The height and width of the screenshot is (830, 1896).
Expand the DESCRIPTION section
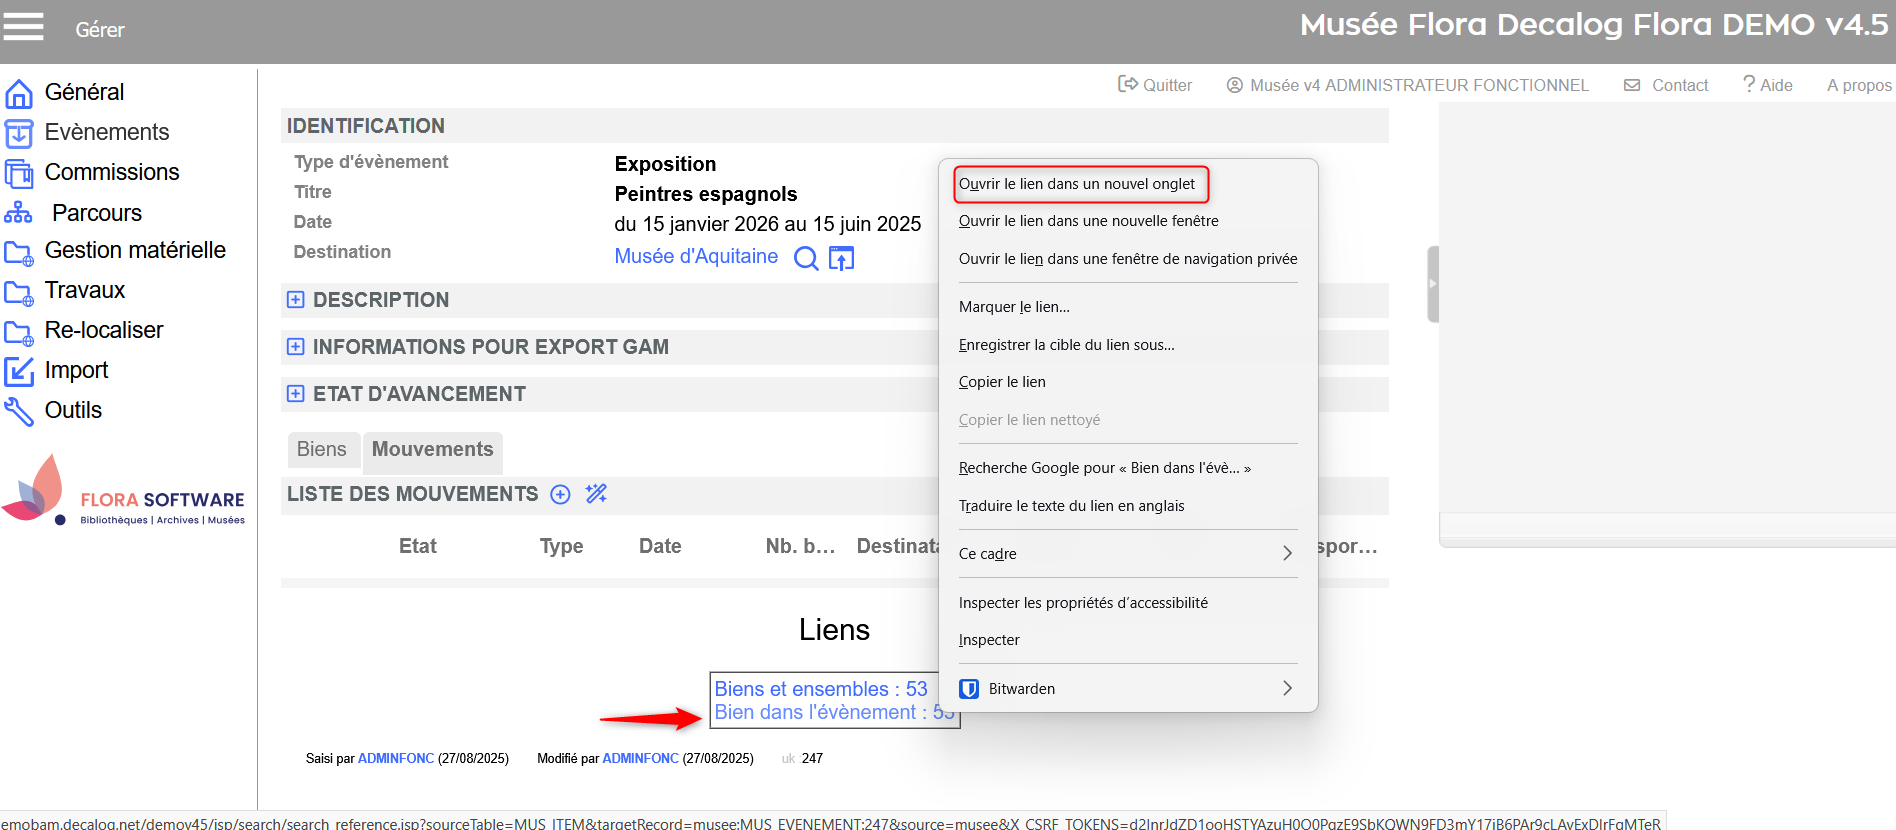click(x=296, y=300)
